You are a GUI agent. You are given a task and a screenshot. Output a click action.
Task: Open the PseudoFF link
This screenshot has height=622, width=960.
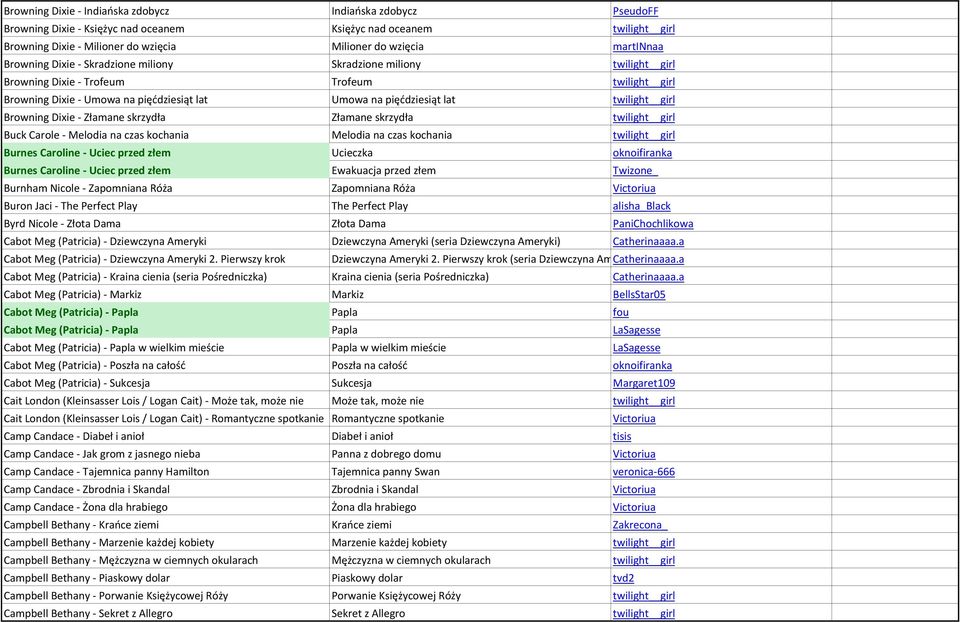point(635,11)
